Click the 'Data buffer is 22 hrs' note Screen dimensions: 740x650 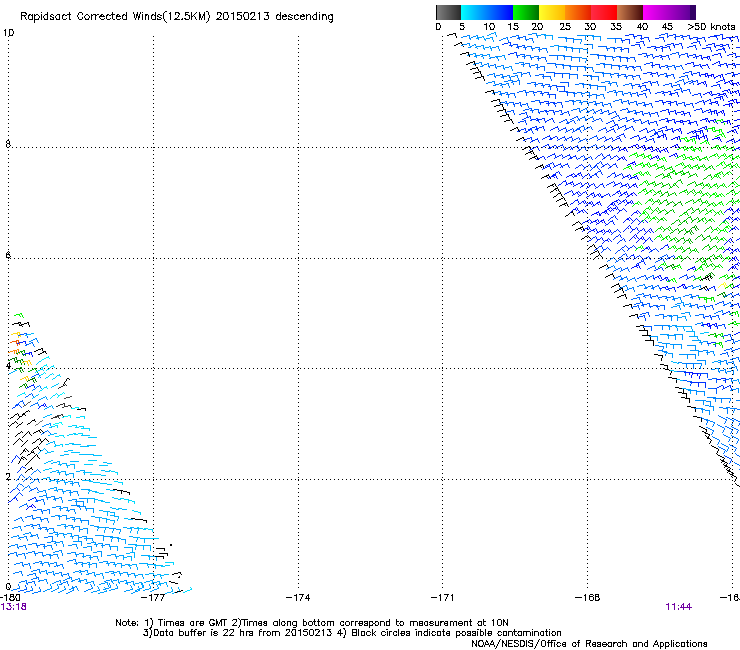tap(352, 633)
